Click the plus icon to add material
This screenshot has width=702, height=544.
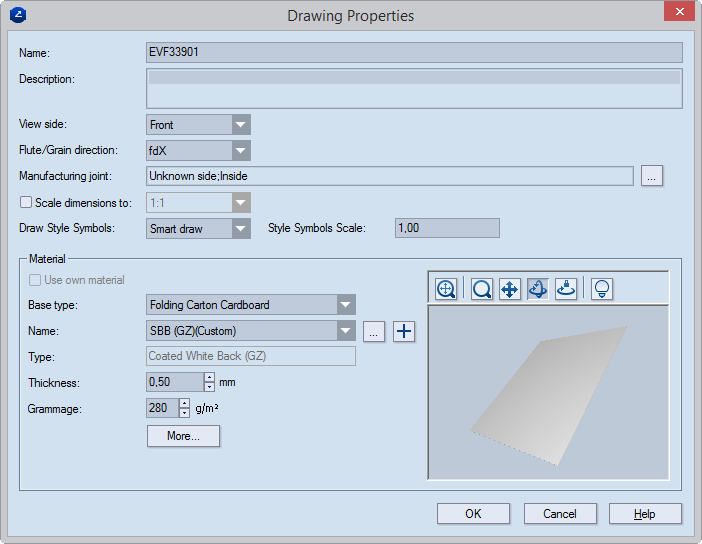(x=403, y=331)
